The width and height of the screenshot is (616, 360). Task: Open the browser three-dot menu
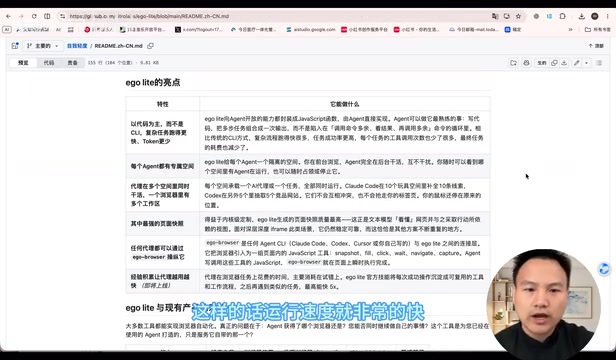[x=608, y=16]
